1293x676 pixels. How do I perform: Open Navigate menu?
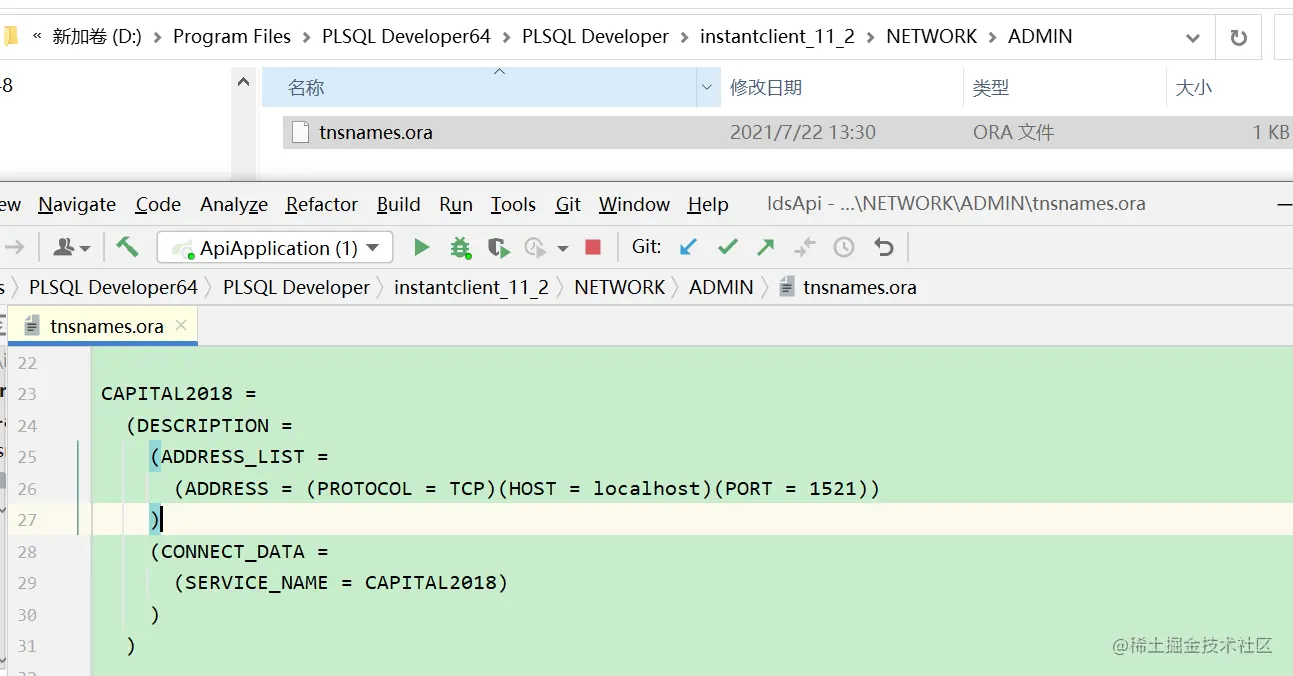[77, 204]
